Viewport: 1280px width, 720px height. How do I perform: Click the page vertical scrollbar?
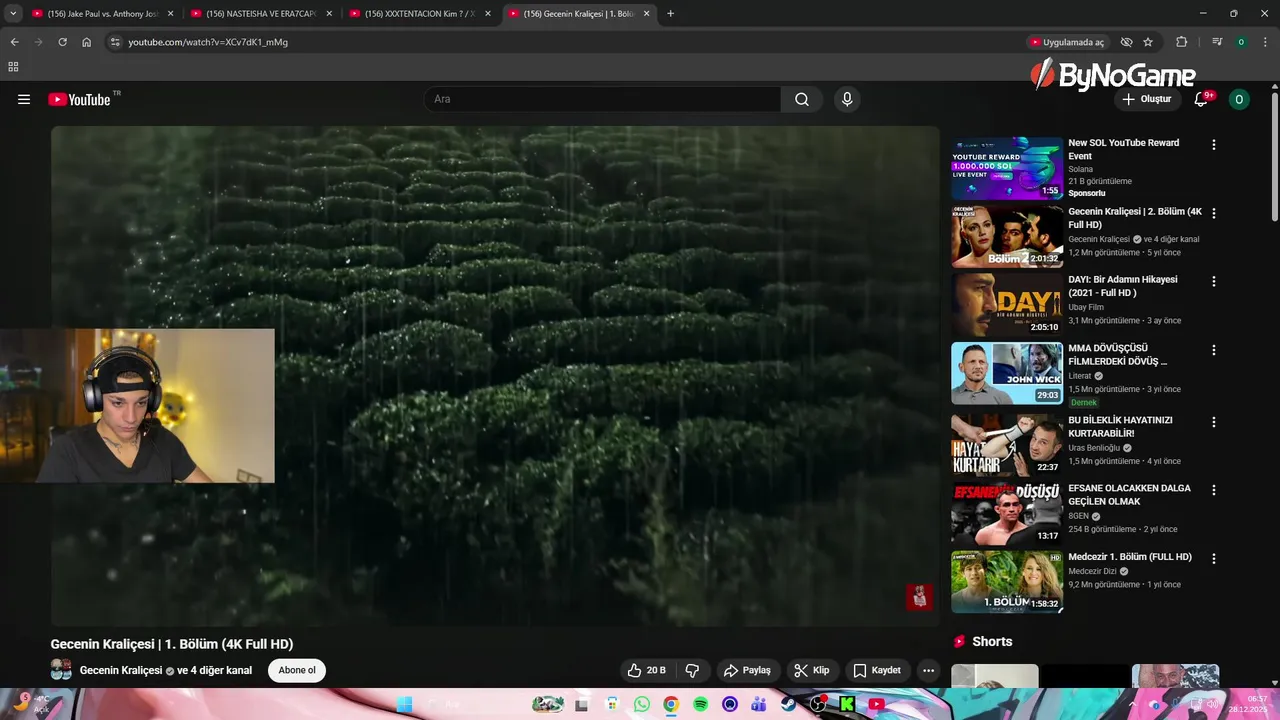pos(1275,155)
